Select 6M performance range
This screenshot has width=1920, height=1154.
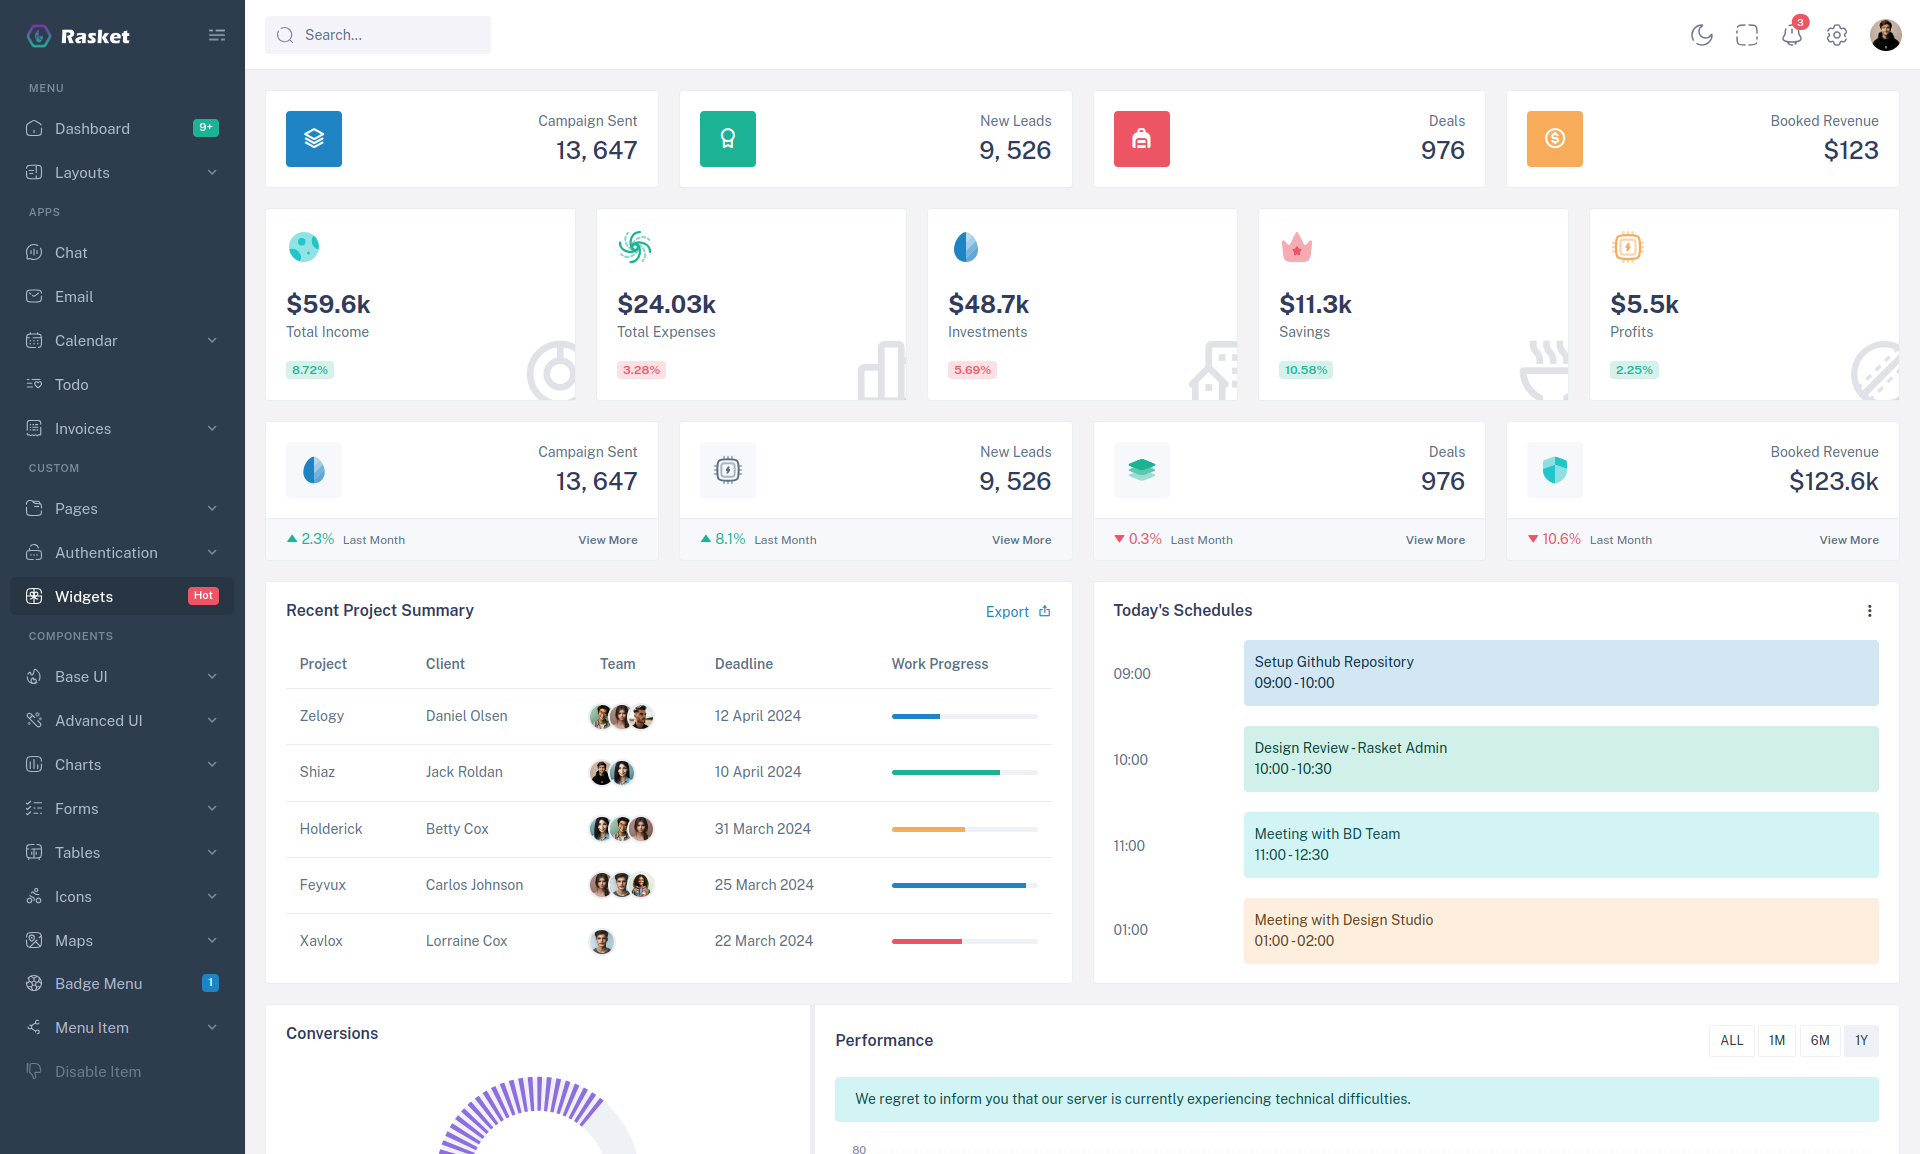tap(1820, 1041)
